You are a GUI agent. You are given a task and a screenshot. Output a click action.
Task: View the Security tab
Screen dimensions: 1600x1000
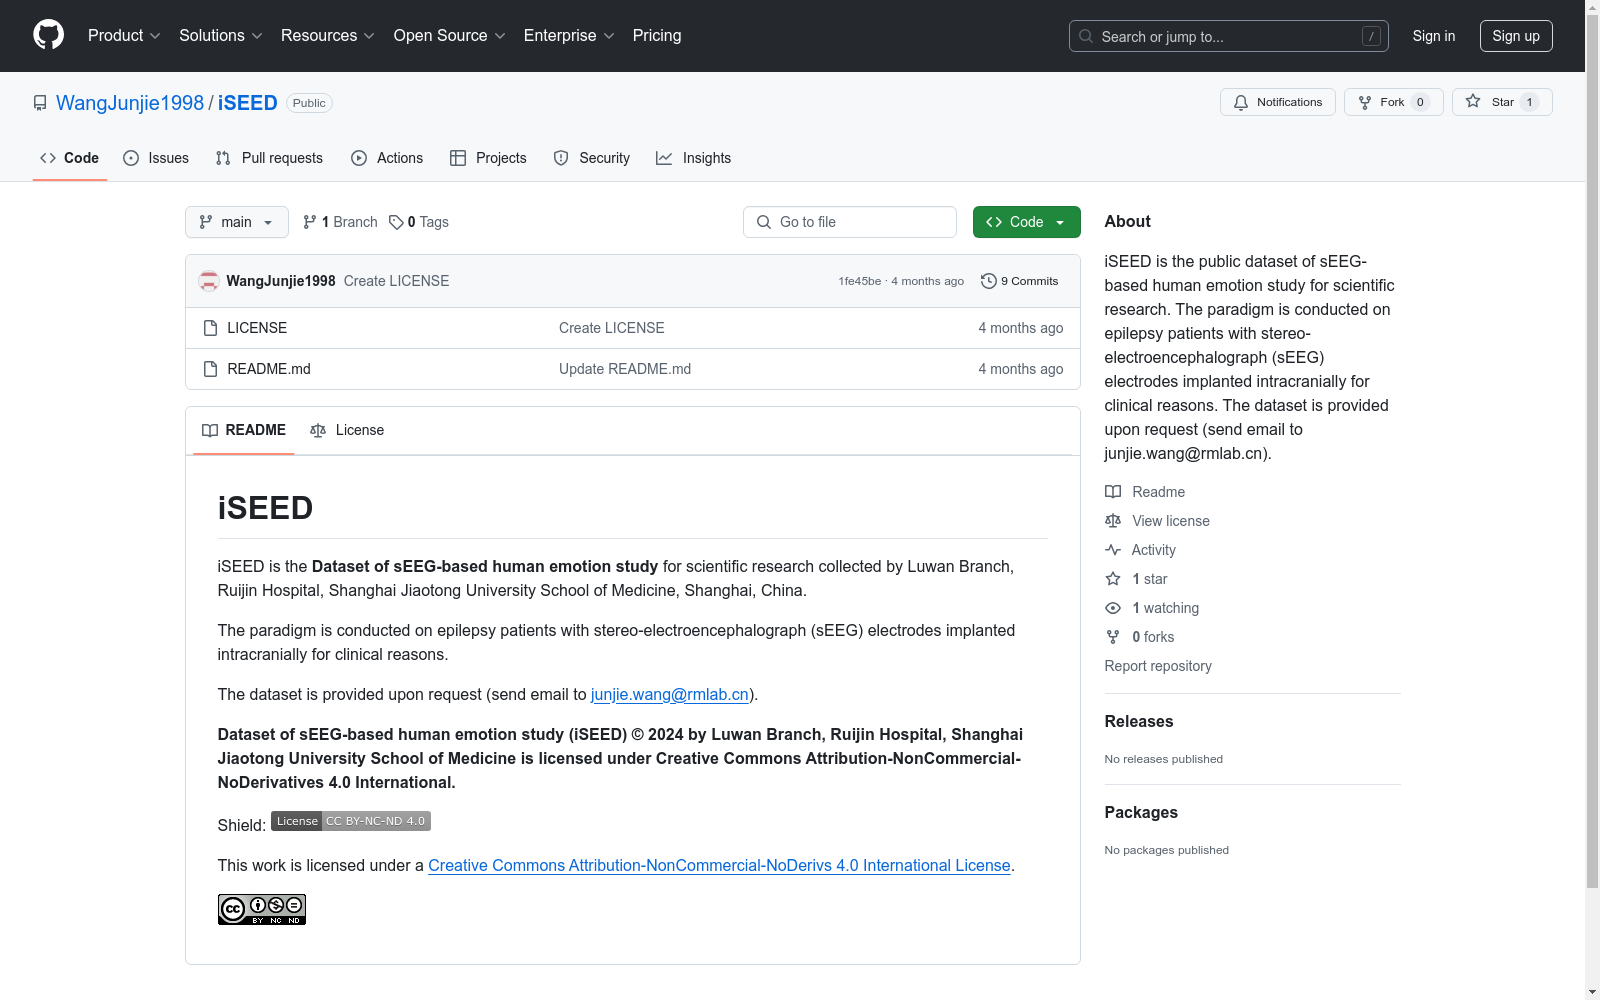(592, 158)
